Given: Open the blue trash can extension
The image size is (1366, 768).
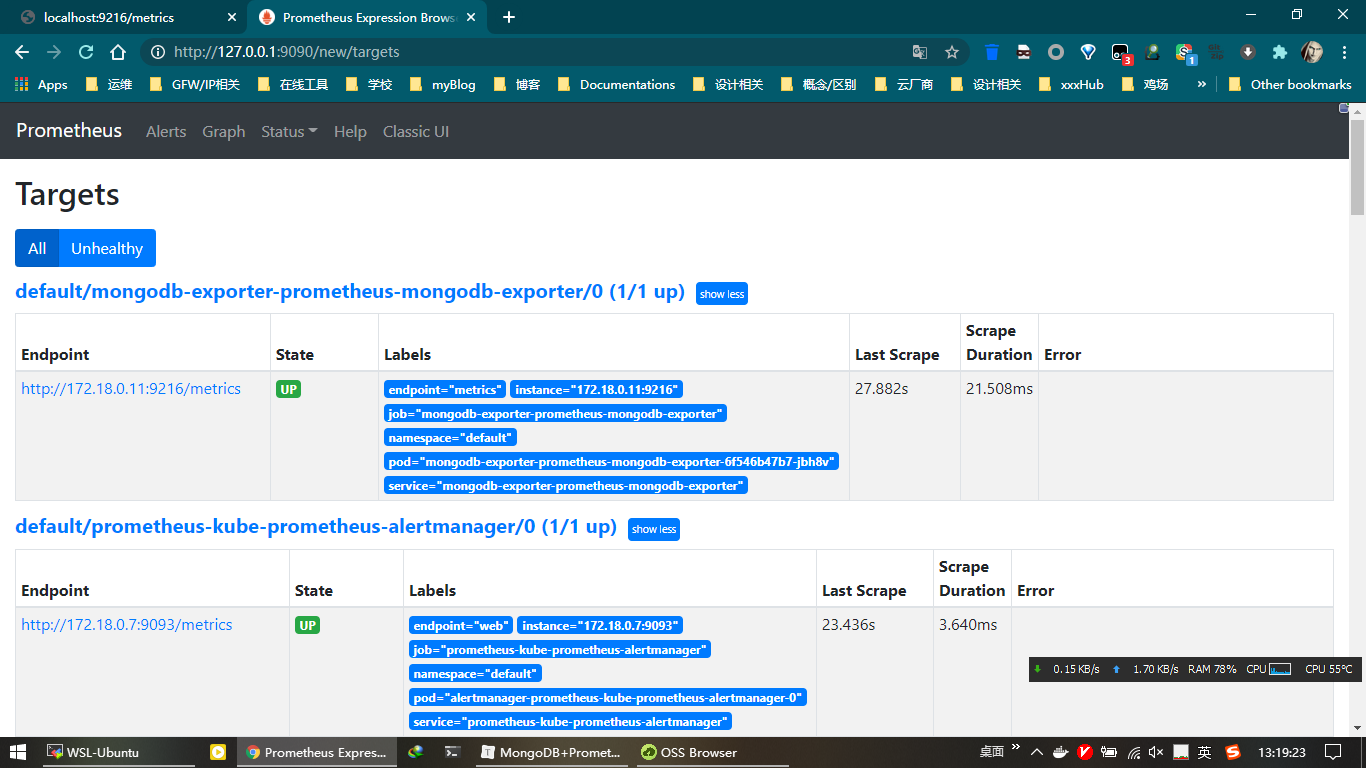Looking at the screenshot, I should (x=992, y=52).
